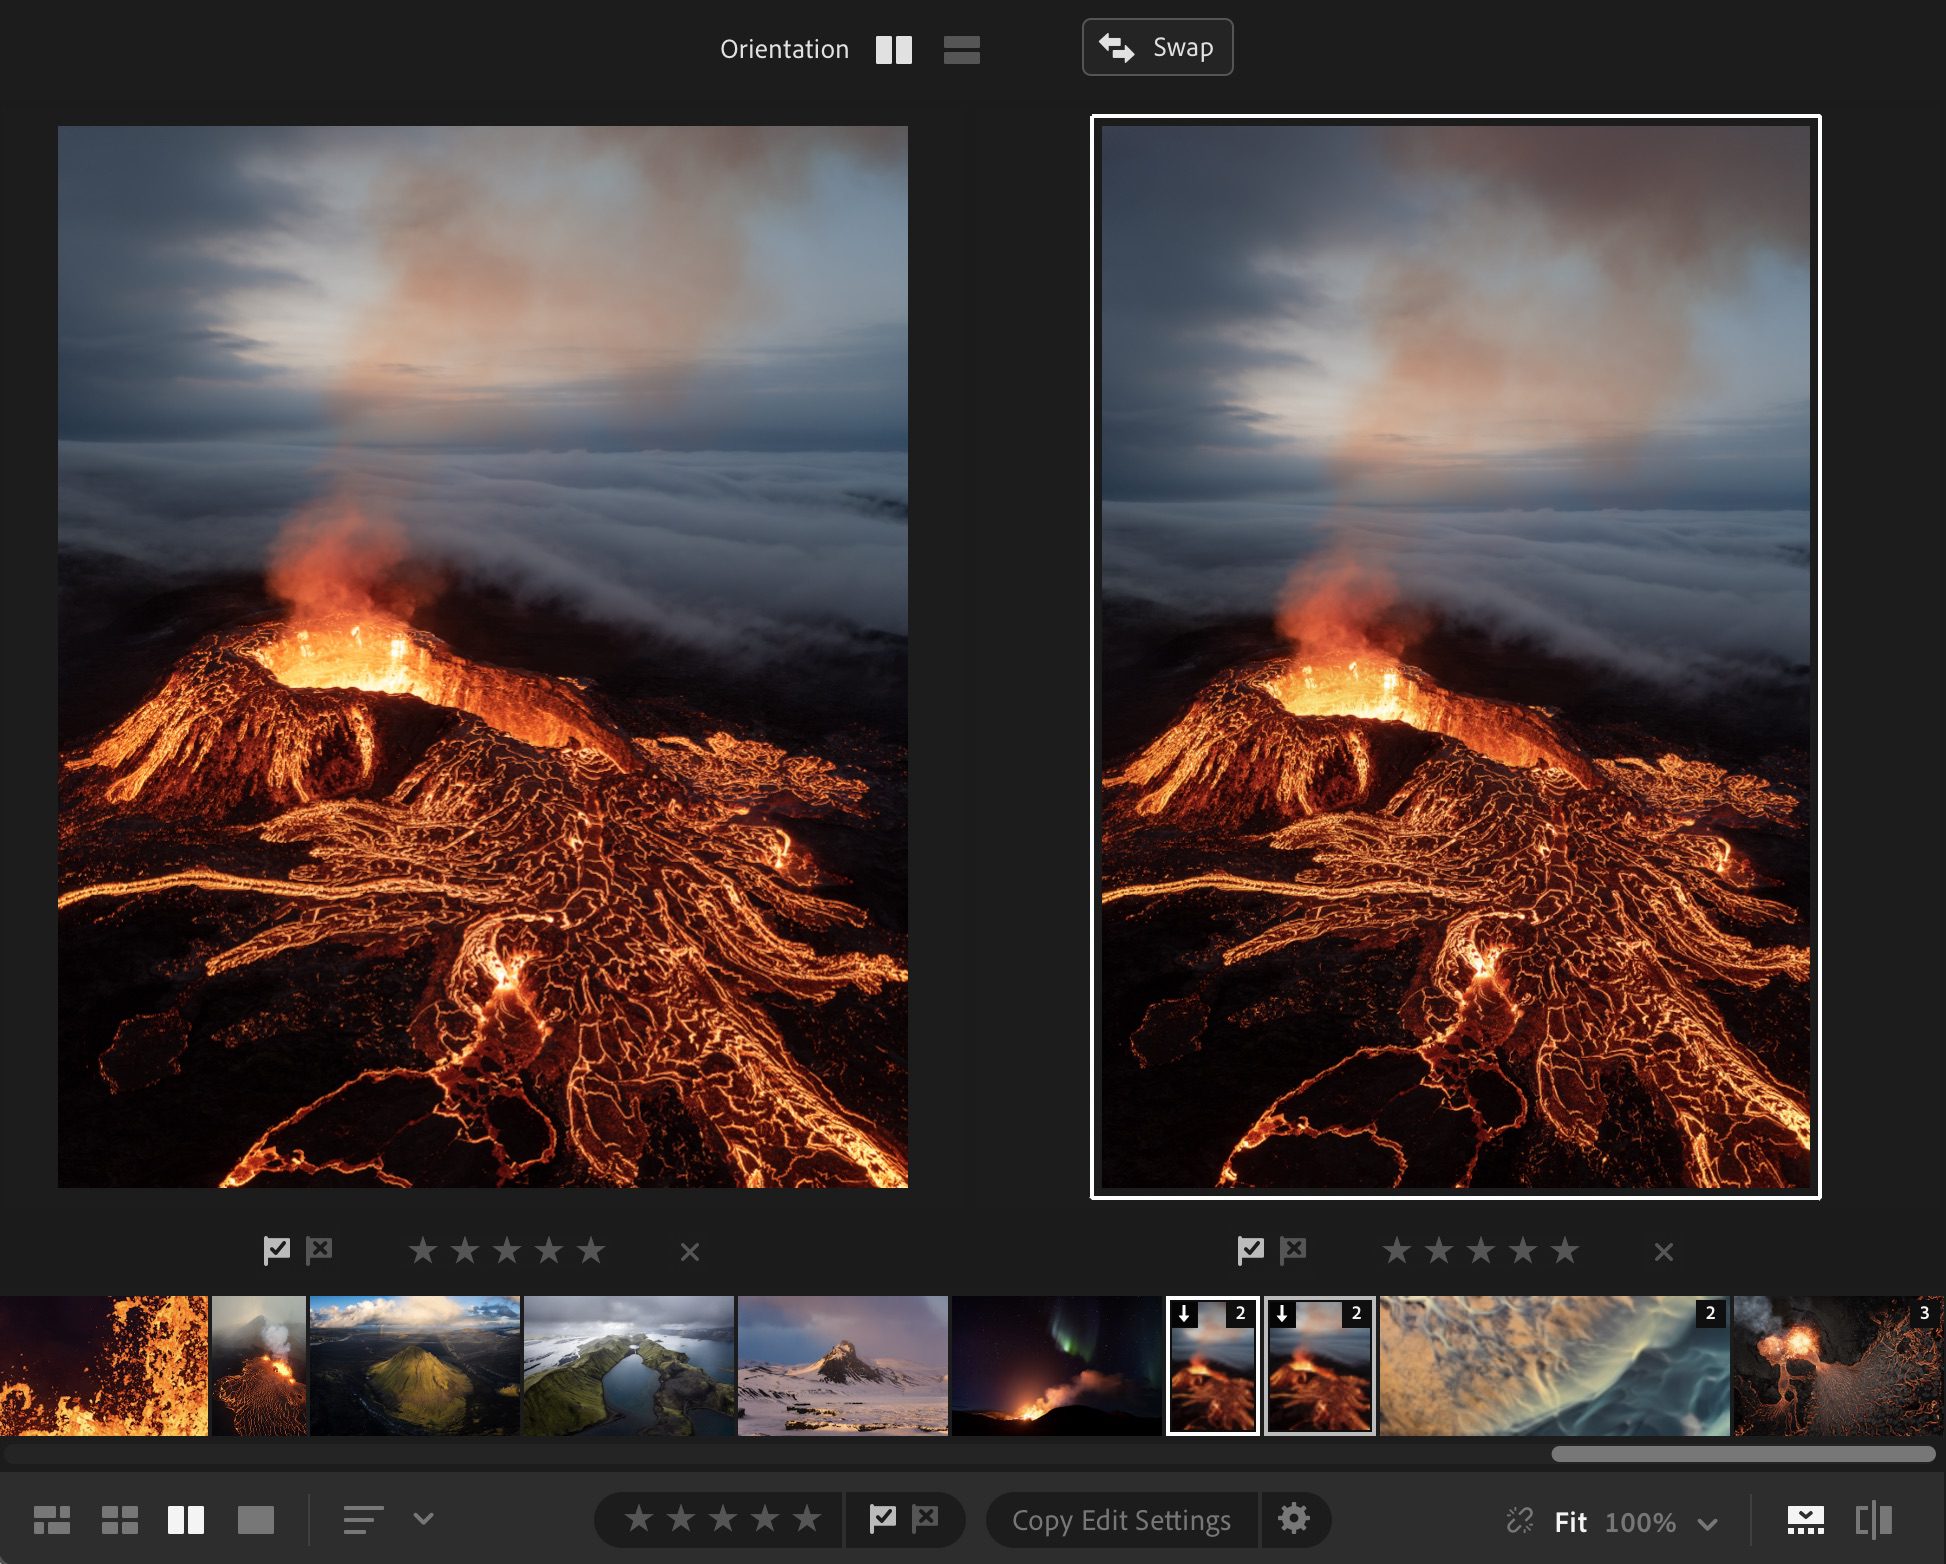Click the sort order icon

tap(363, 1521)
